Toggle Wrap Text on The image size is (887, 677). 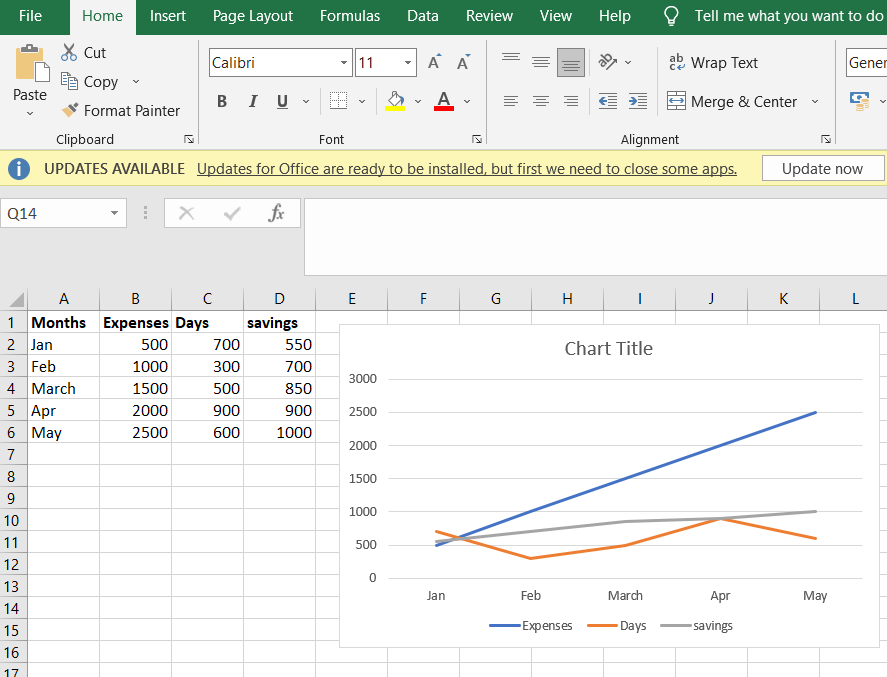tap(713, 62)
